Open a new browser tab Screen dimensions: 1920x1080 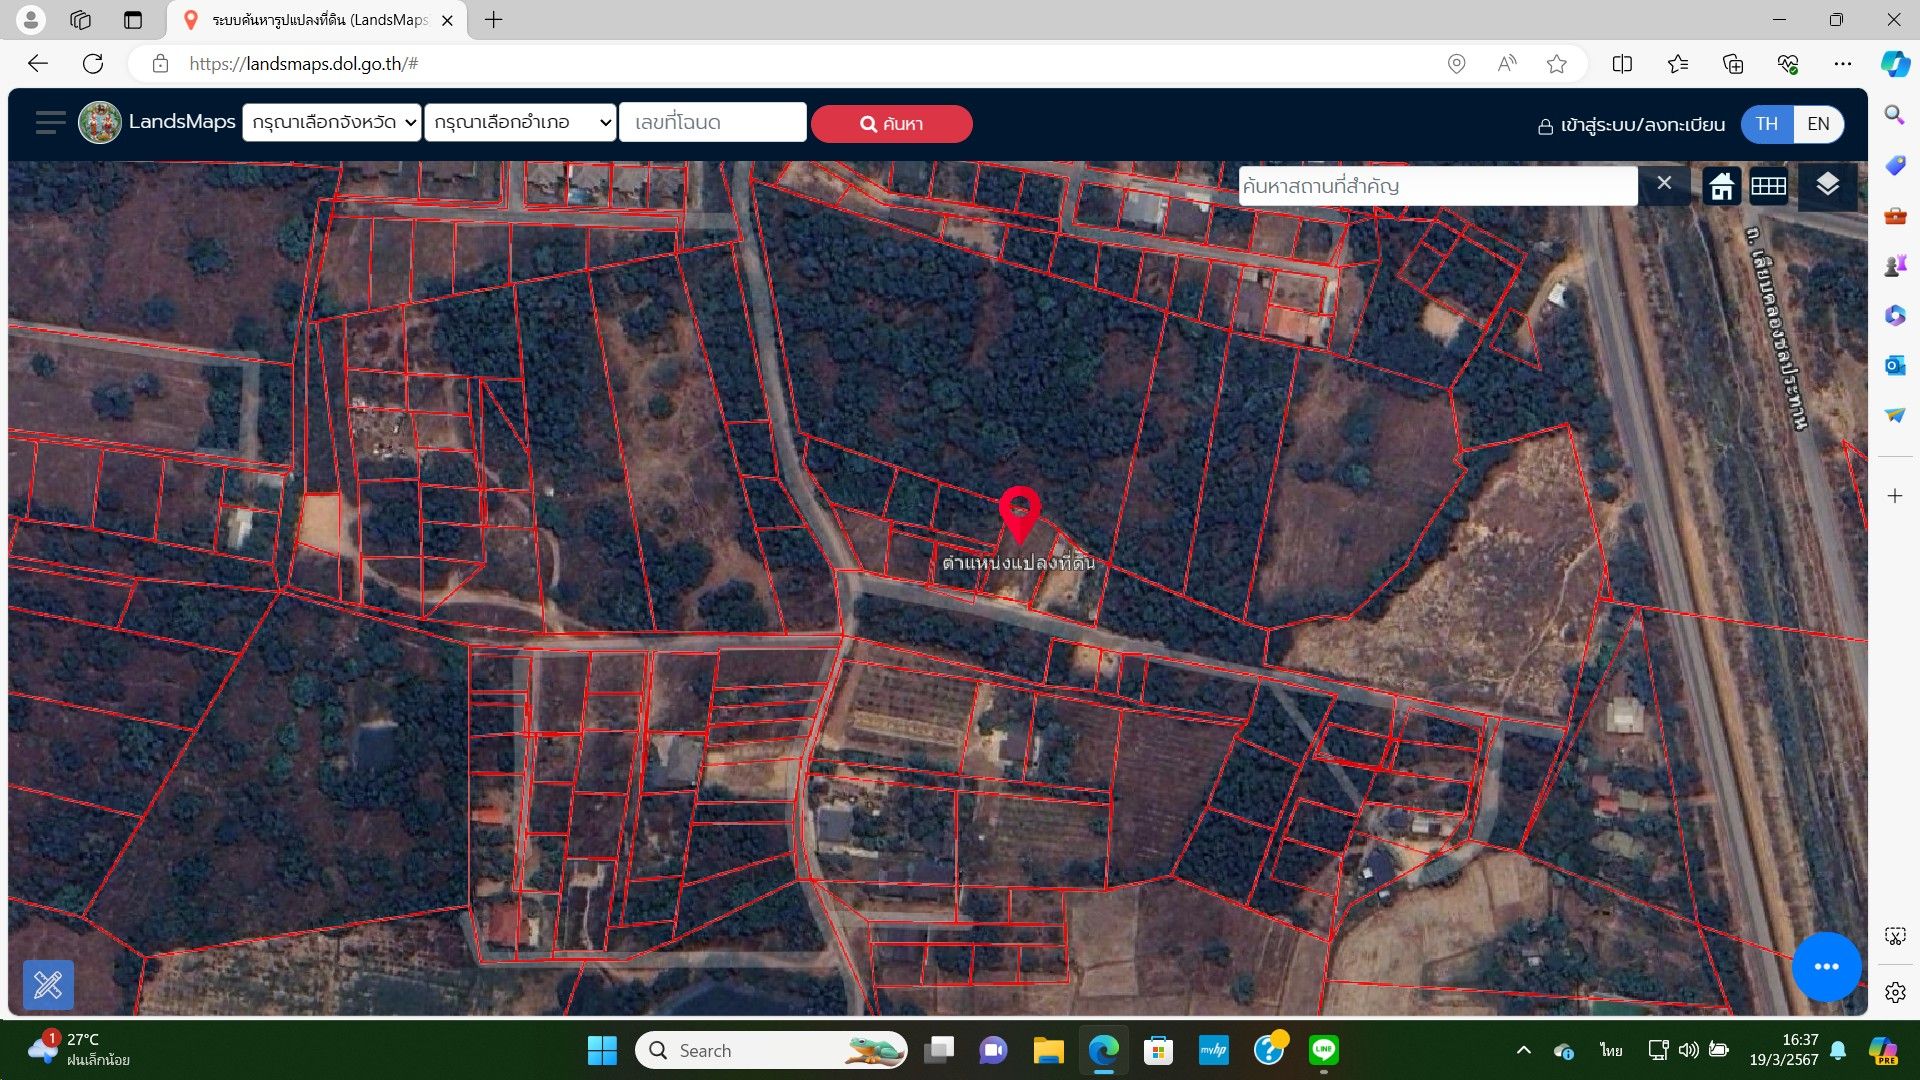tap(493, 20)
